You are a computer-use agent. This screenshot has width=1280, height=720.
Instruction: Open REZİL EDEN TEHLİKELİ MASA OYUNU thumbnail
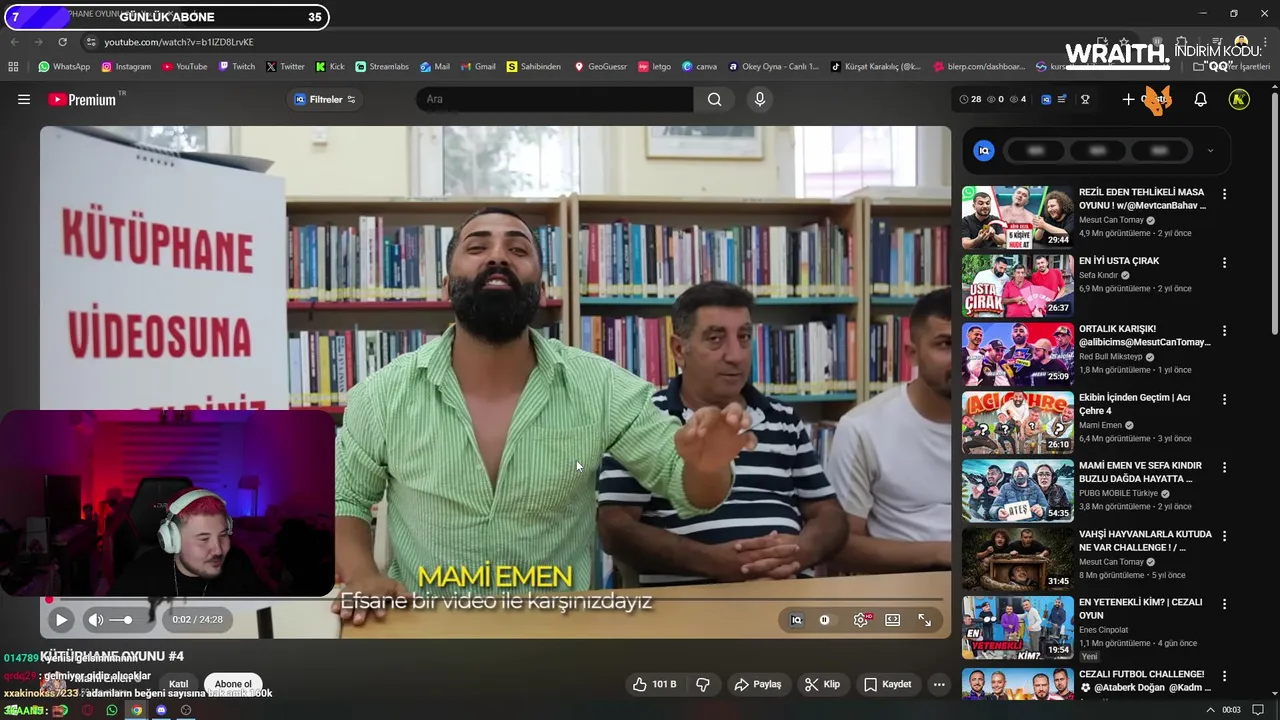pyautogui.click(x=1017, y=217)
